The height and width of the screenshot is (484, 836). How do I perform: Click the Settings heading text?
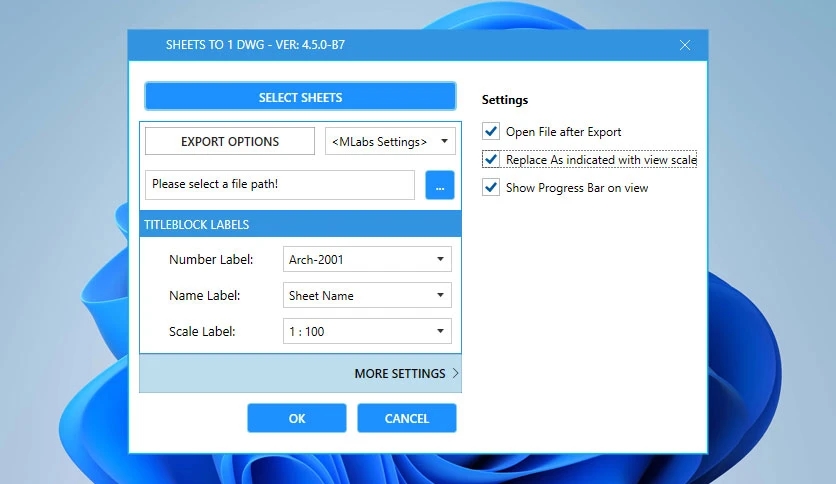tap(505, 100)
